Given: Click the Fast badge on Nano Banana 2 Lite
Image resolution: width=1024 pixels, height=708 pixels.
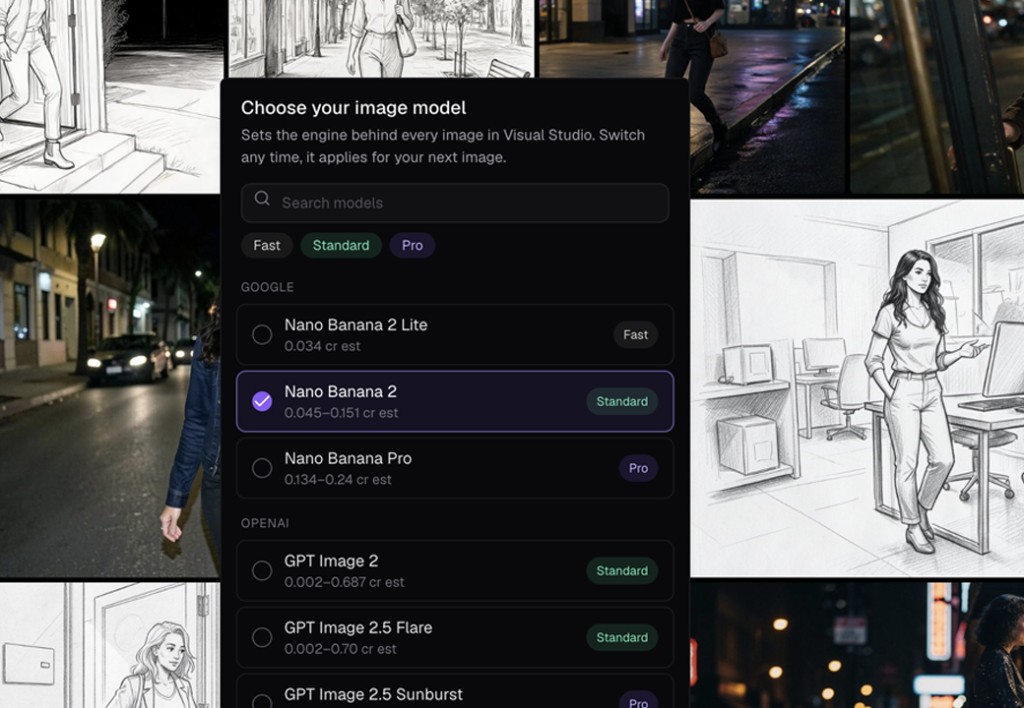Looking at the screenshot, I should click(x=635, y=334).
